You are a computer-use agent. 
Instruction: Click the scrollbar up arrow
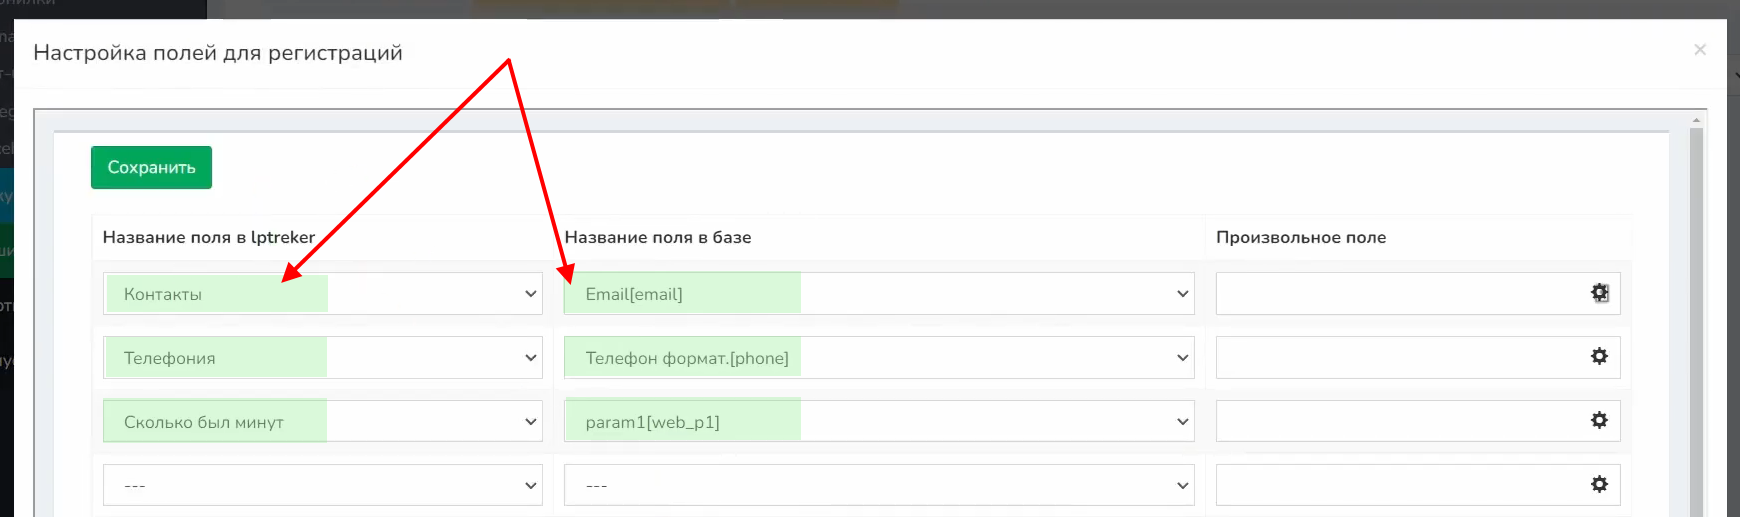[1696, 120]
